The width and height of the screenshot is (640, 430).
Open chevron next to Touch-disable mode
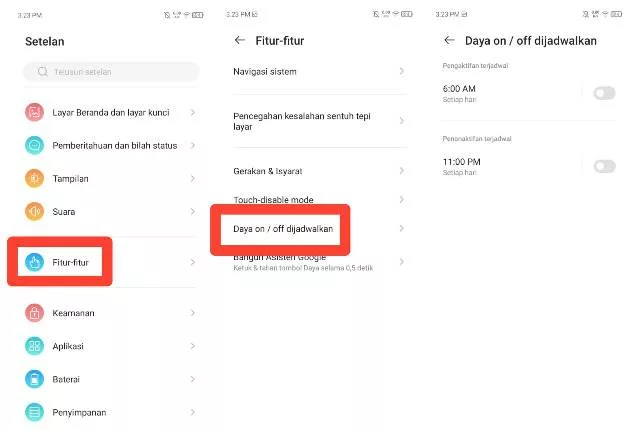pyautogui.click(x=401, y=200)
